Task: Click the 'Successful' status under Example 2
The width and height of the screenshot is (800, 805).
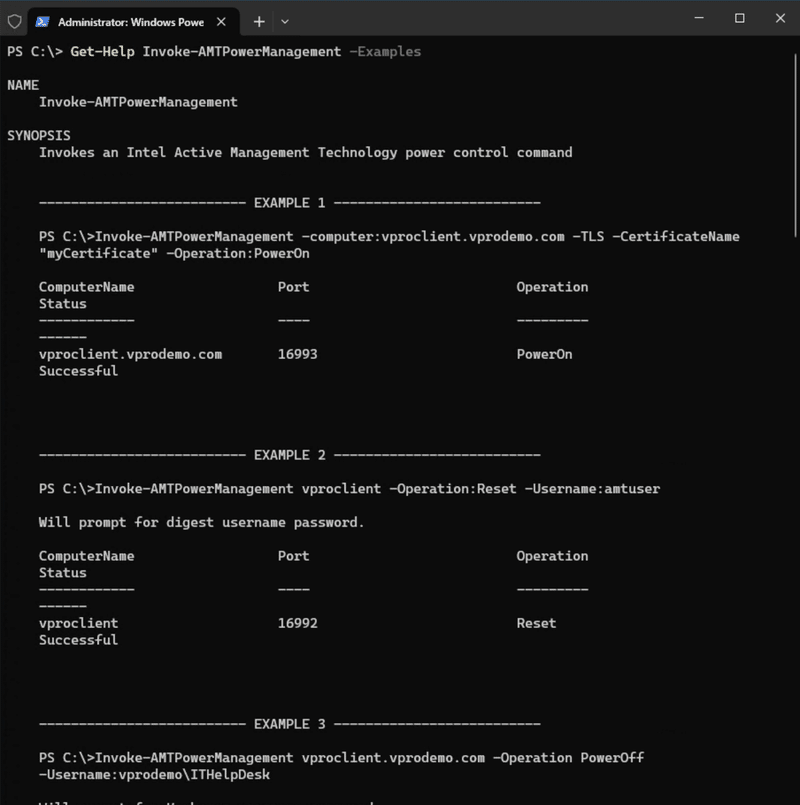Action: (x=79, y=640)
